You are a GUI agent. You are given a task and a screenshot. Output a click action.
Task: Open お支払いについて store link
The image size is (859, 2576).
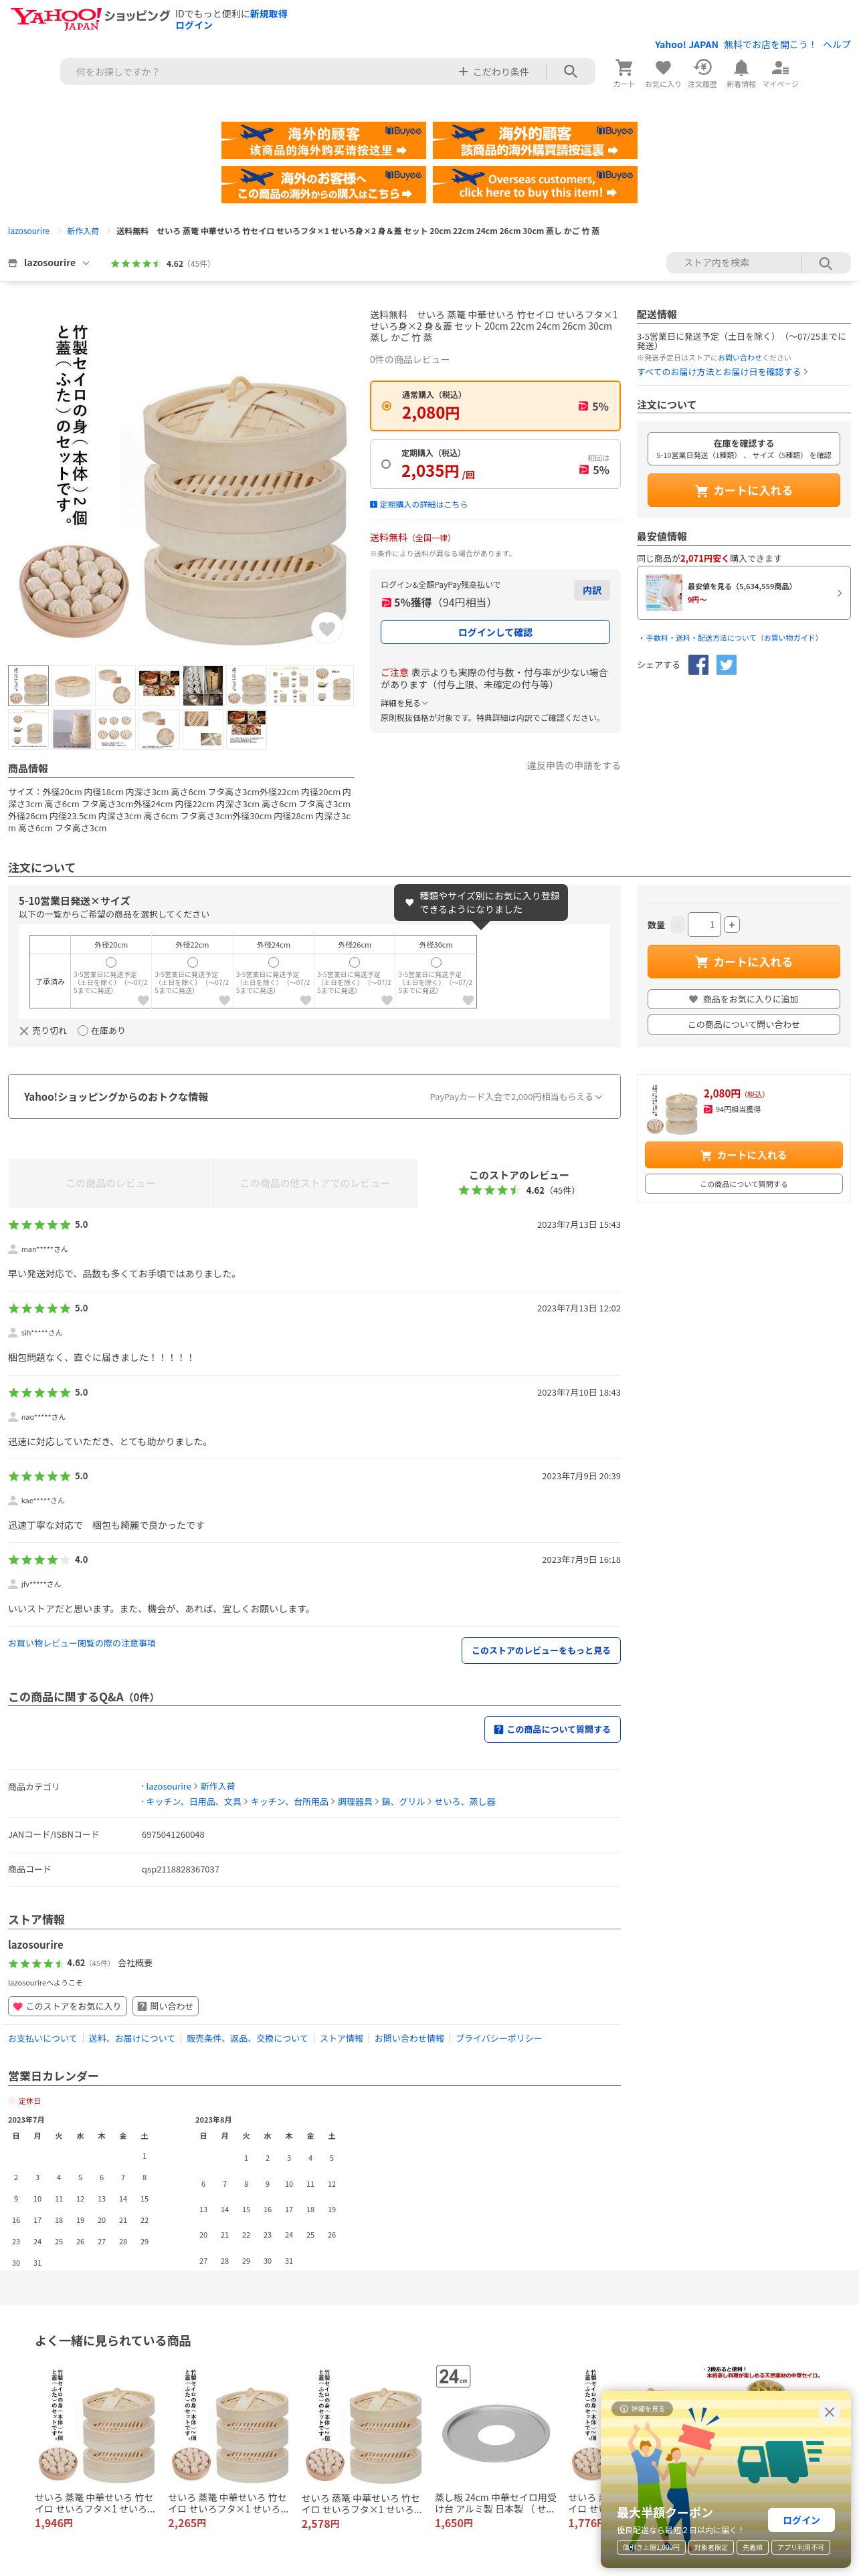[x=42, y=2038]
